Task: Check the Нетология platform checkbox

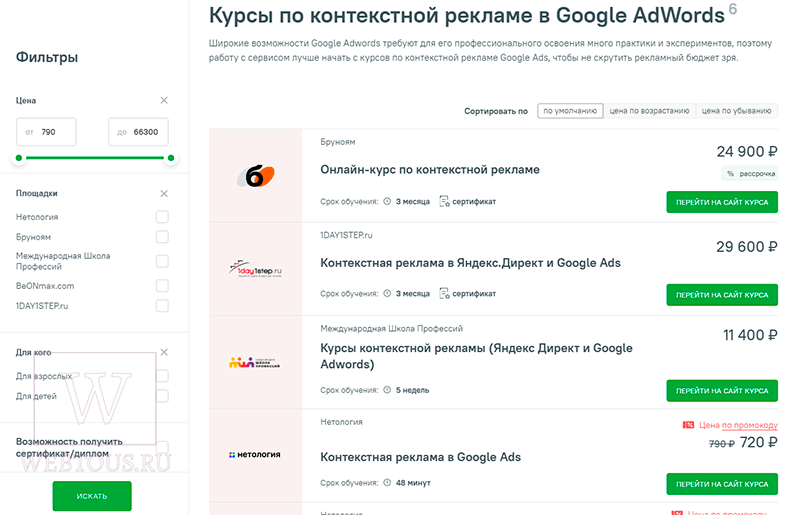Action: tap(162, 217)
